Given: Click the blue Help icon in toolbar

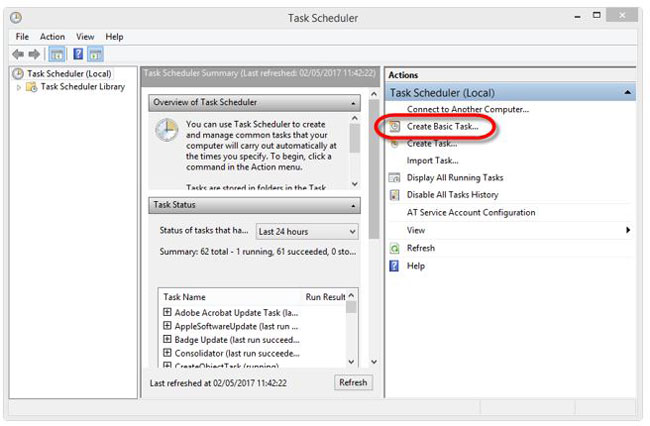Looking at the screenshot, I should click(77, 54).
